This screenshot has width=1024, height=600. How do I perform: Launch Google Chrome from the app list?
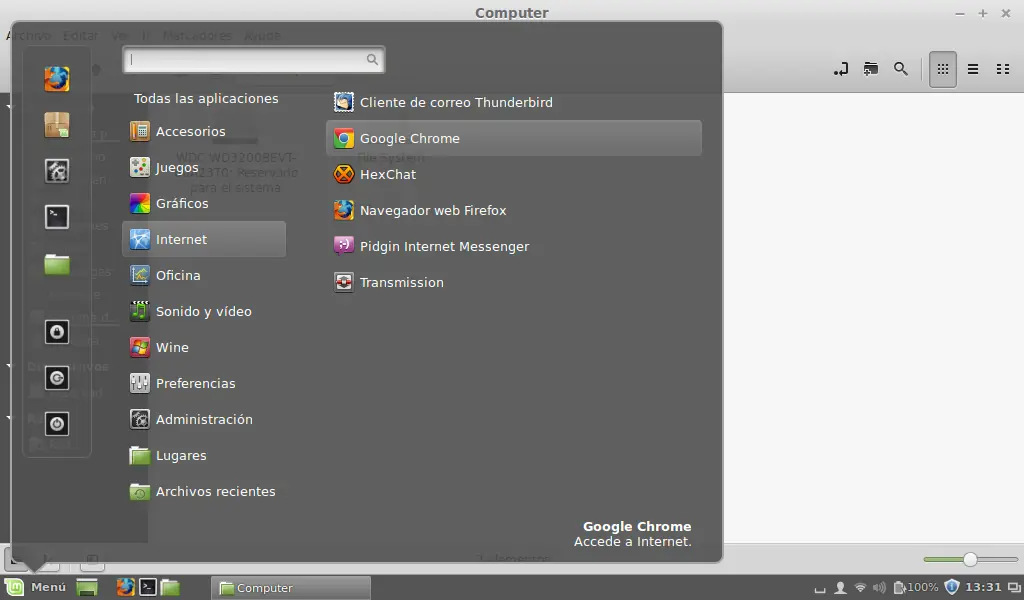pyautogui.click(x=514, y=138)
